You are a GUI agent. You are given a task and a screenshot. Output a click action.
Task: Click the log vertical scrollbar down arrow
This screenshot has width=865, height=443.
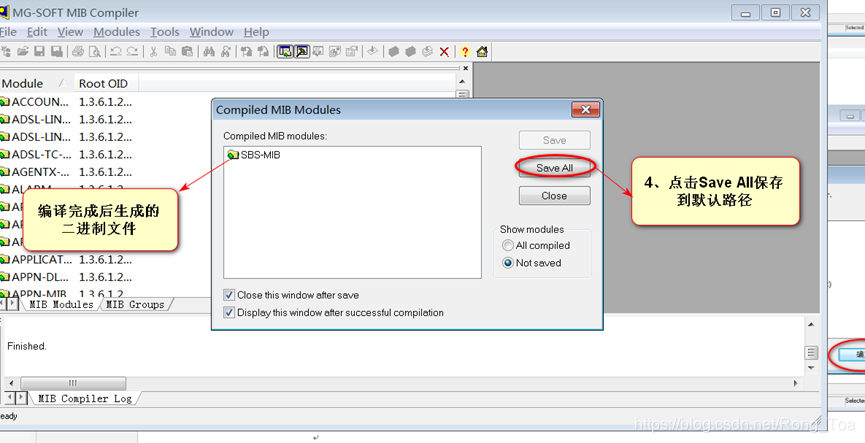pyautogui.click(x=811, y=368)
